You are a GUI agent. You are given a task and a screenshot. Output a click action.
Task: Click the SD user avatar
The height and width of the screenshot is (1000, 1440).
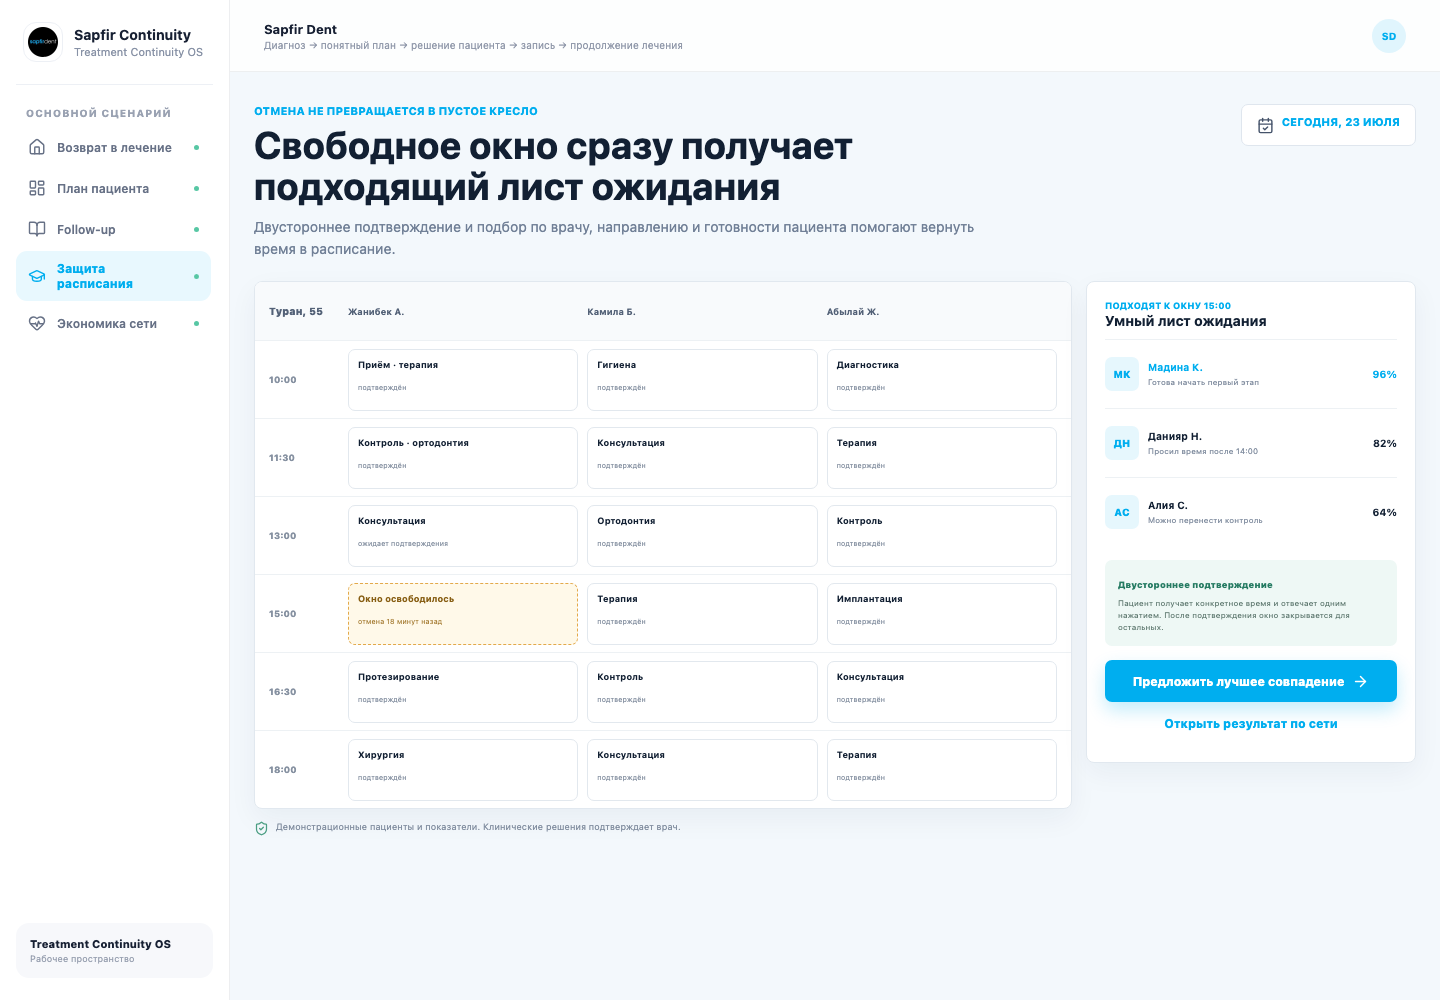click(x=1389, y=36)
